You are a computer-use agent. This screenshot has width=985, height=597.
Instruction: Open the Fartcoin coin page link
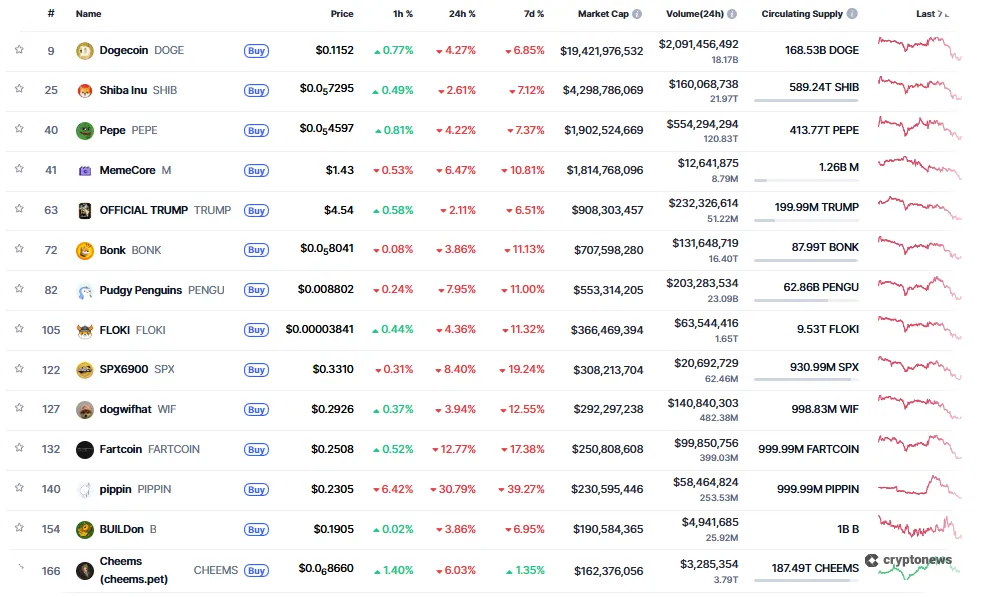coord(121,450)
